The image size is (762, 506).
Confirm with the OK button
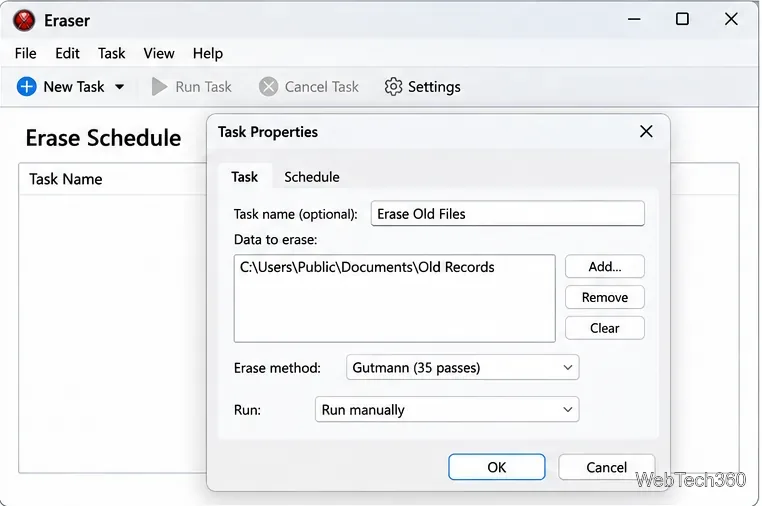point(496,467)
